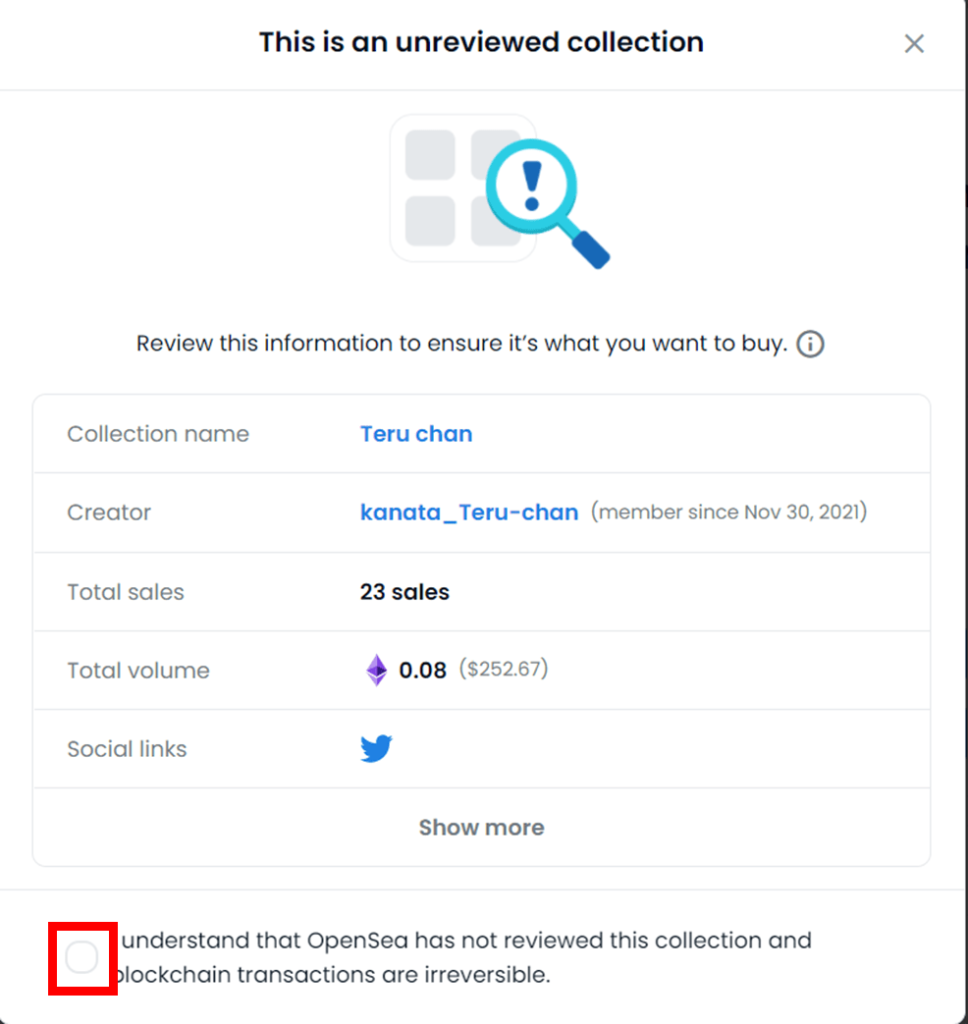Viewport: 968px width, 1024px height.
Task: Click the 'Review this information' sentence
Action: (461, 344)
